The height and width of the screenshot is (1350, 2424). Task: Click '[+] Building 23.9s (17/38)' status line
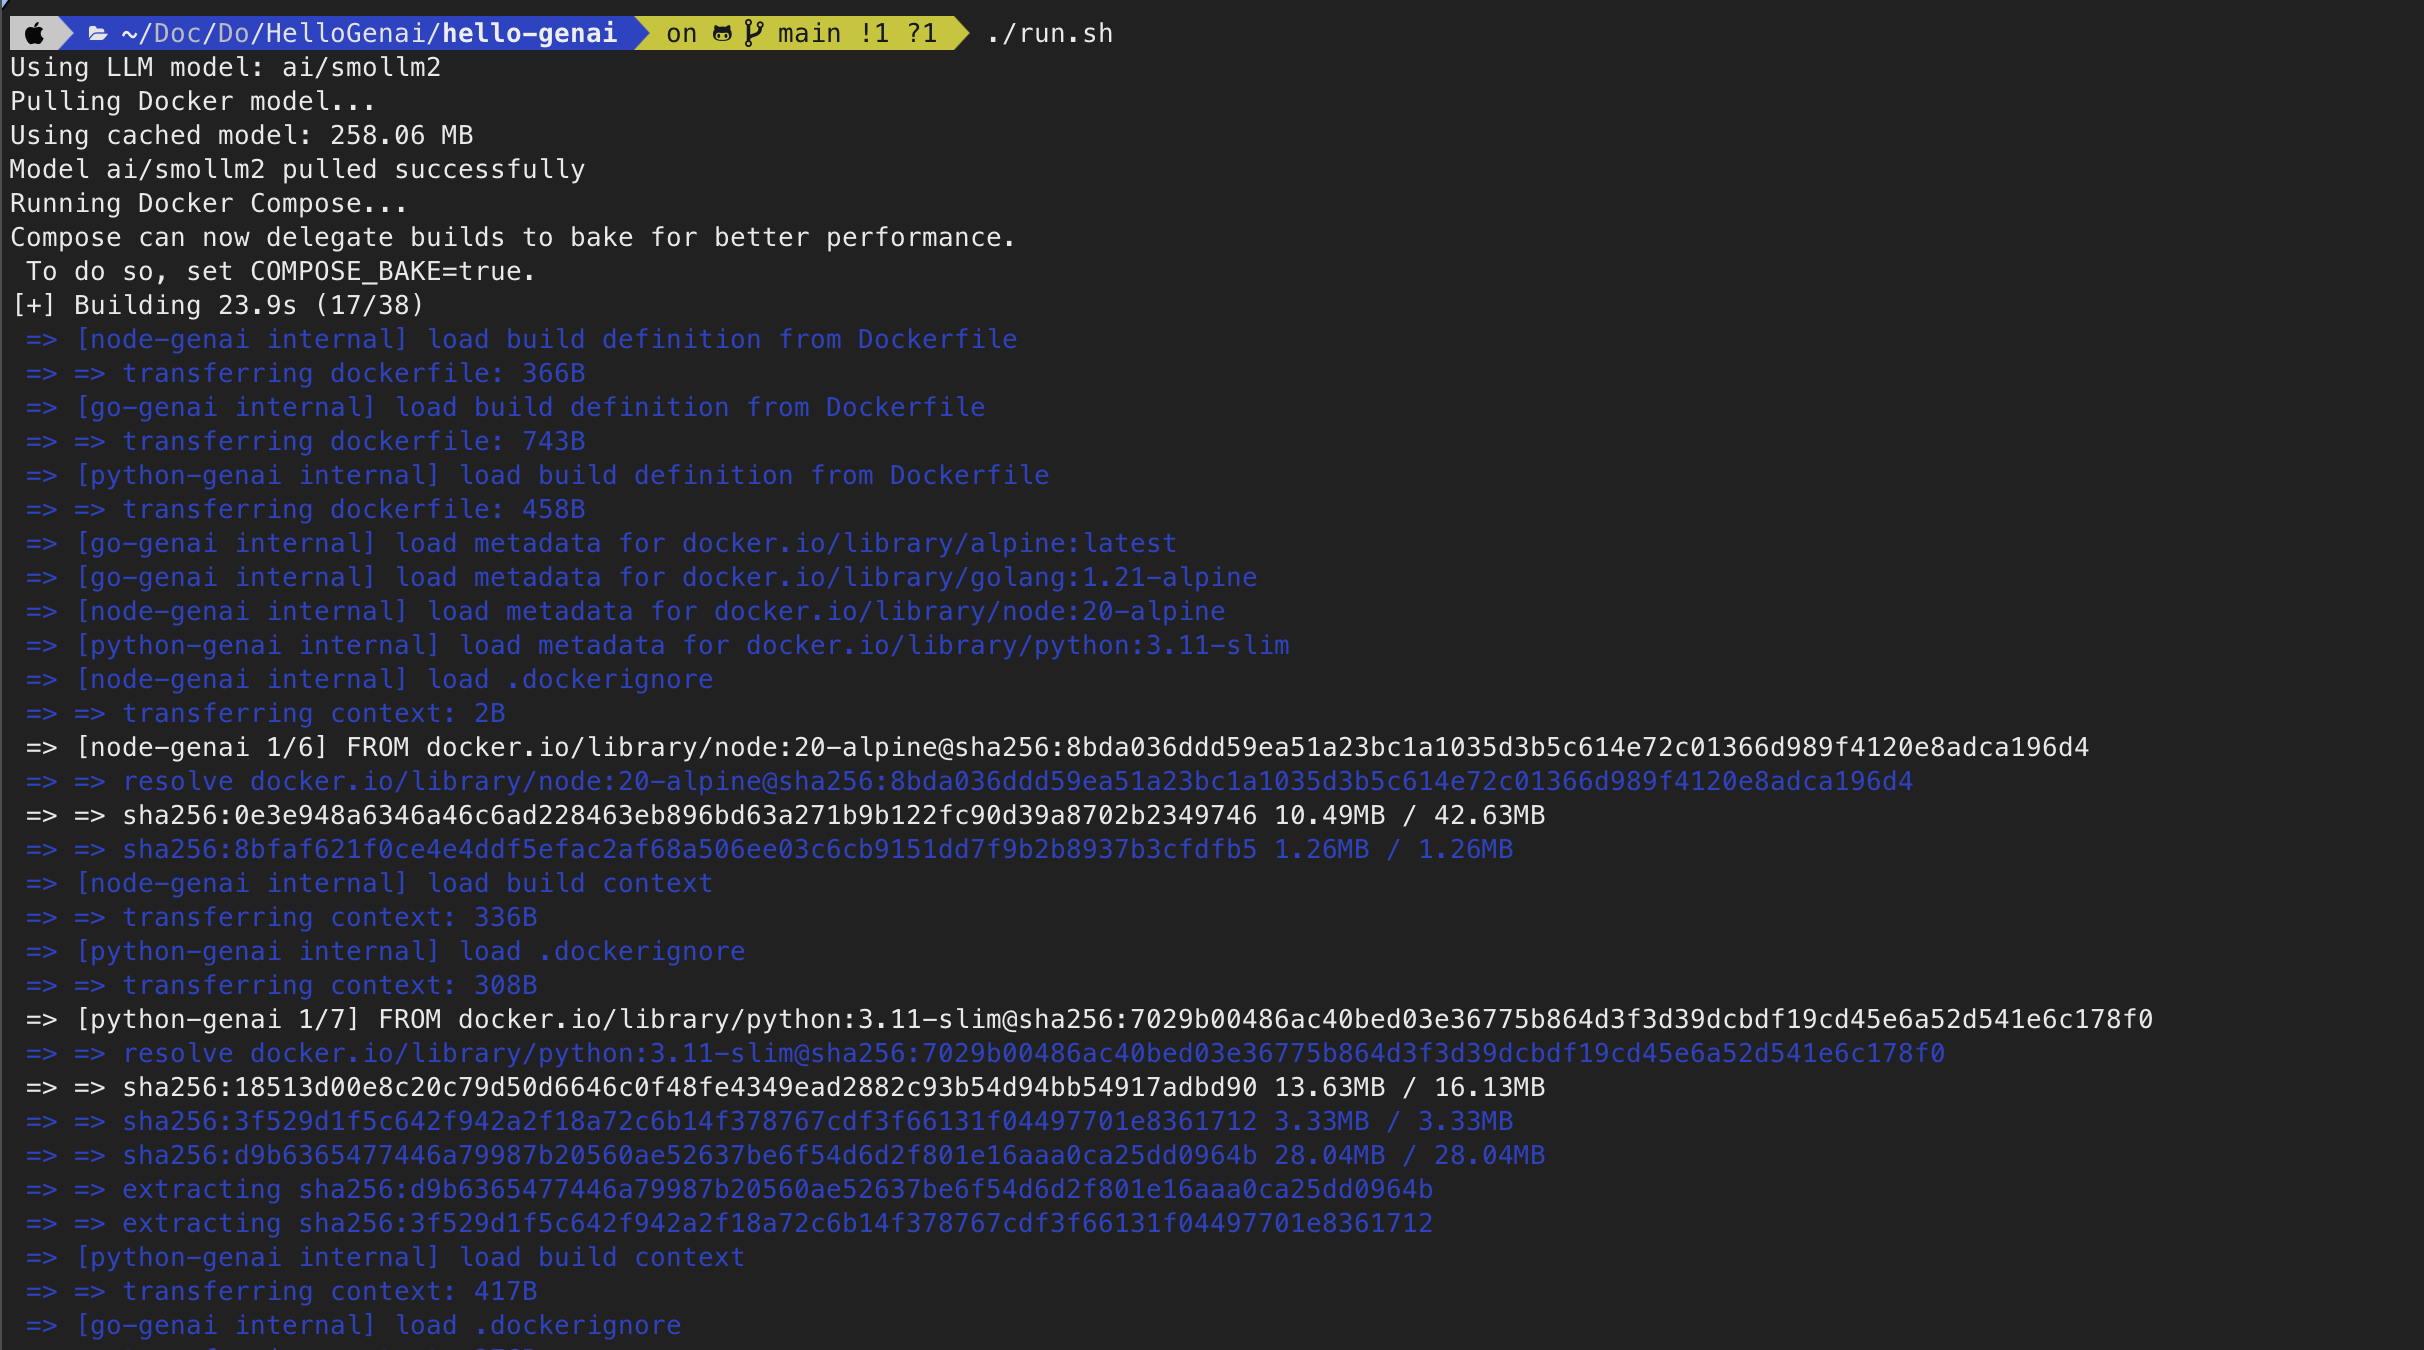(x=218, y=306)
